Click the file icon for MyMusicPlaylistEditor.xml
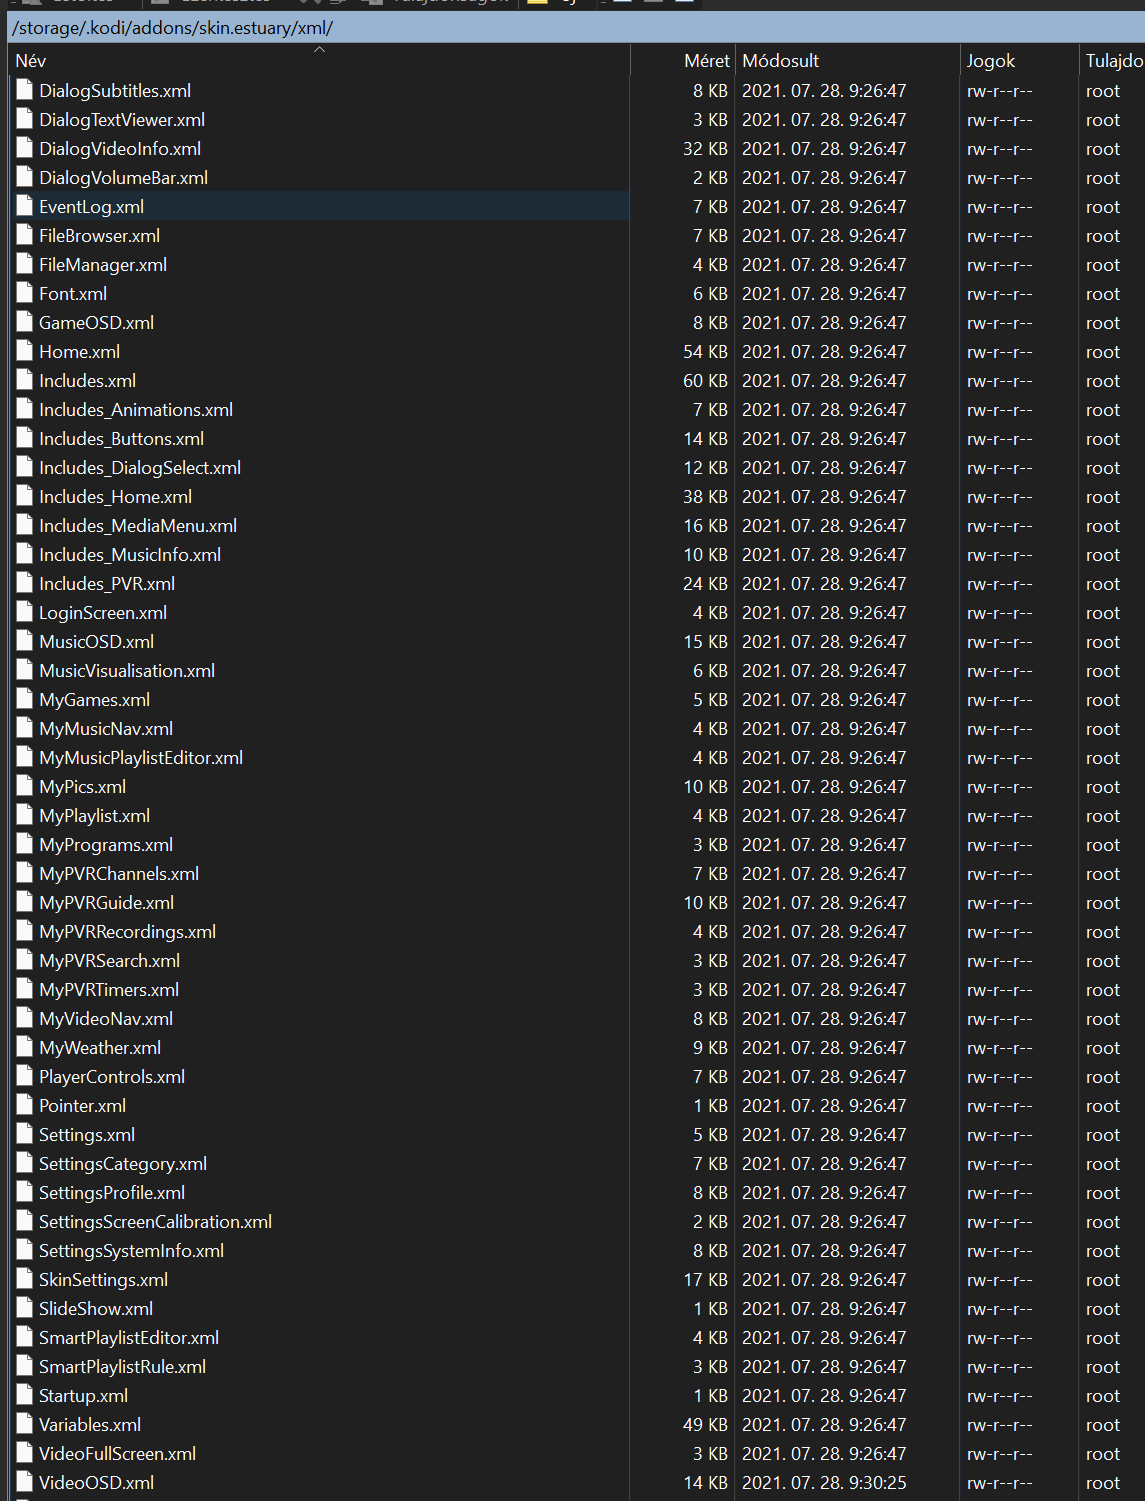Screen dimensions: 1145x1501 [x=25, y=757]
